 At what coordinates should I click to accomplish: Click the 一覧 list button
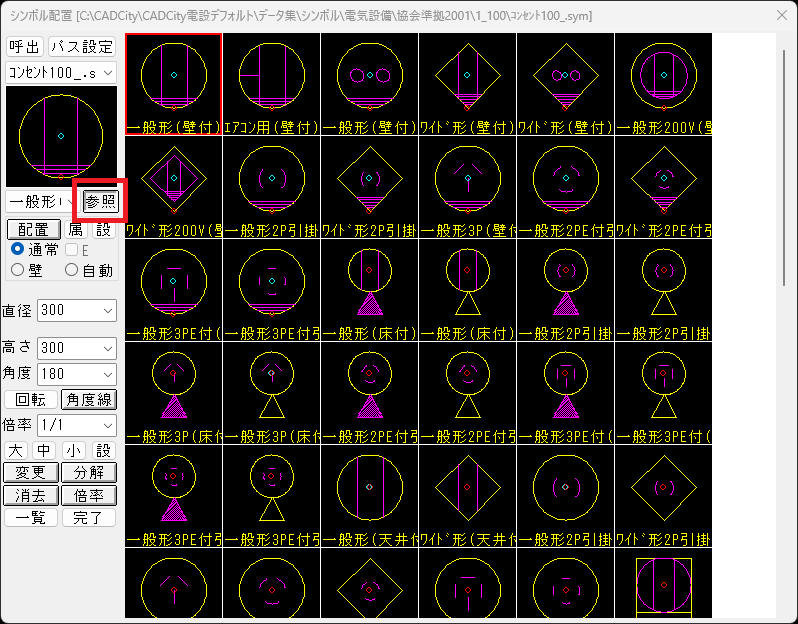31,518
